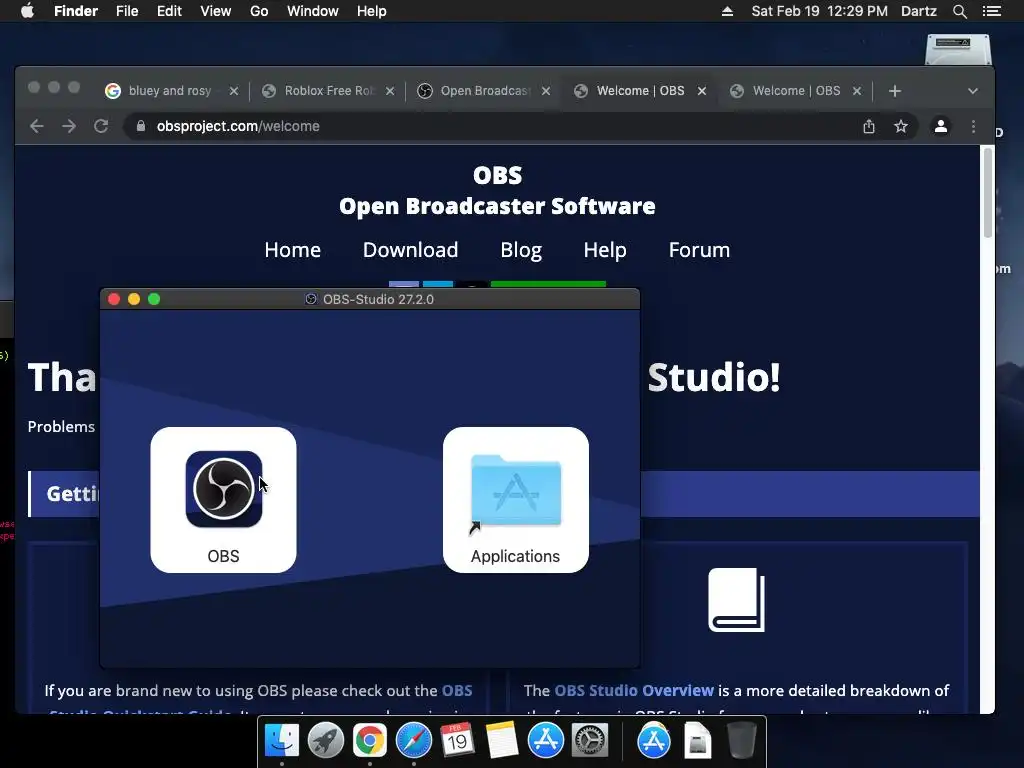
Task: Open Notification Center list icon
Action: coord(991,11)
